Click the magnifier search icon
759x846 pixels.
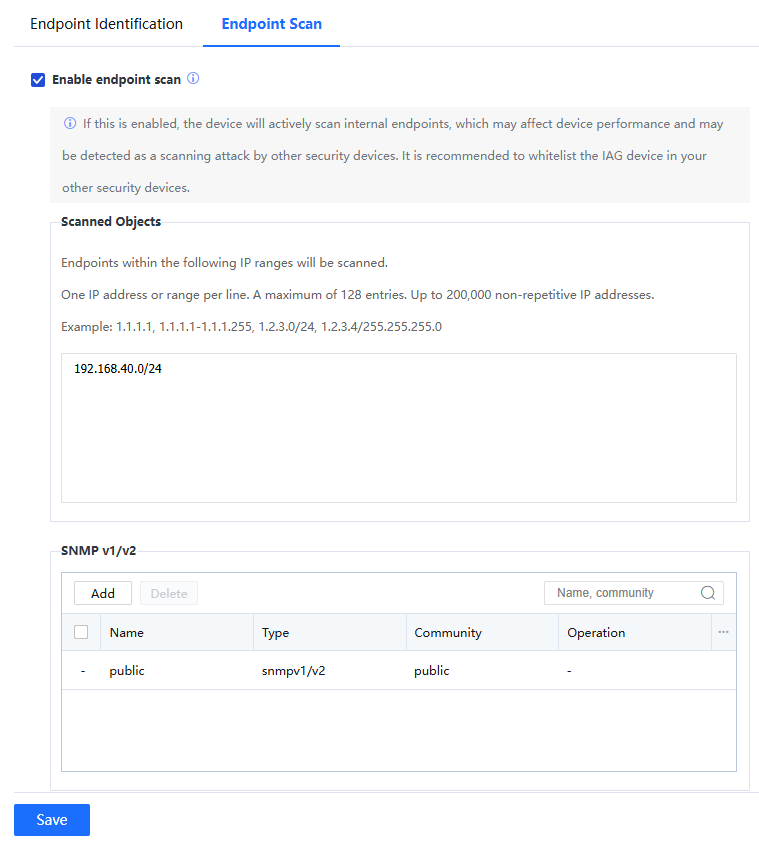pos(708,593)
